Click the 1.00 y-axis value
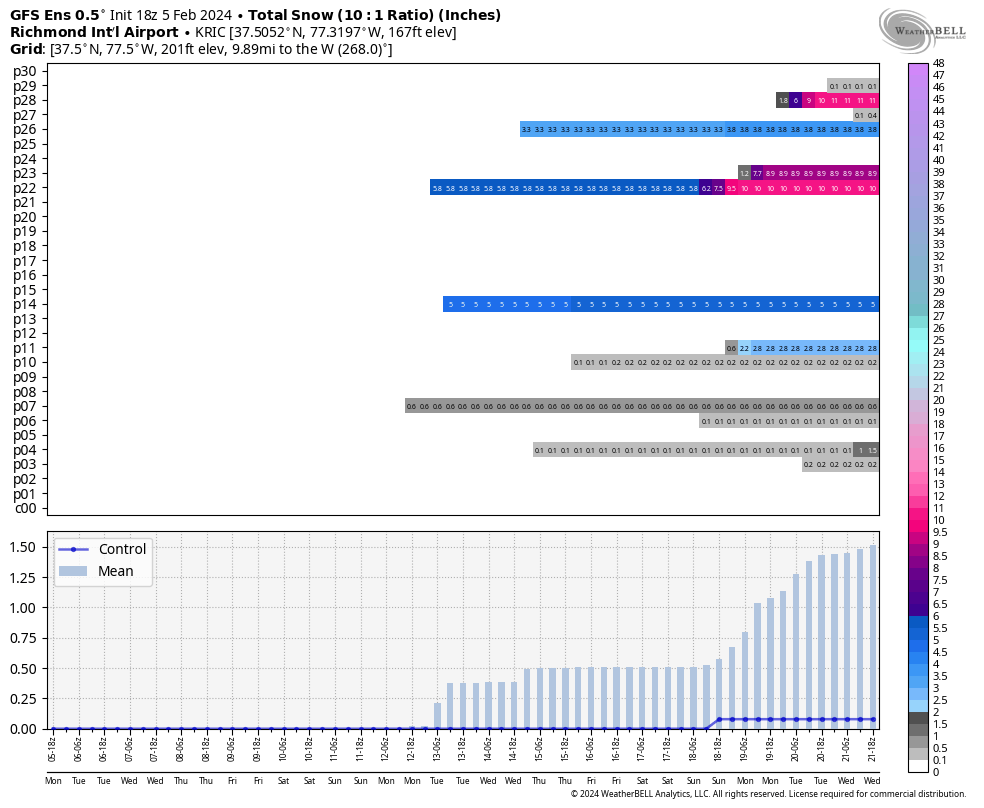984x808 pixels. pos(23,608)
